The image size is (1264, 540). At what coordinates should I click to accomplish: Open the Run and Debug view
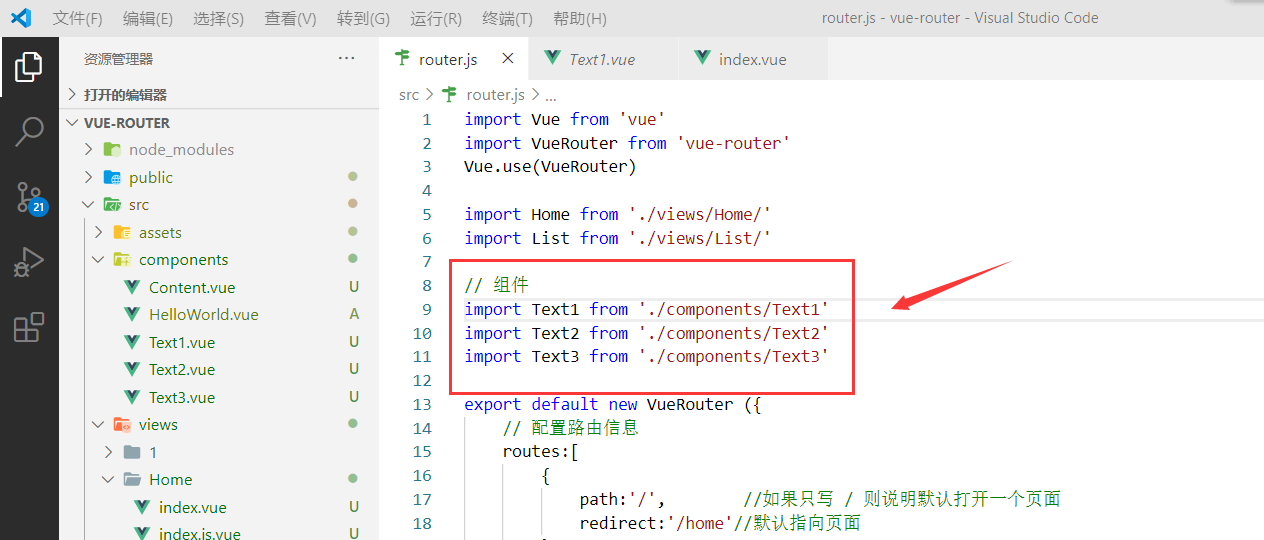click(x=29, y=262)
